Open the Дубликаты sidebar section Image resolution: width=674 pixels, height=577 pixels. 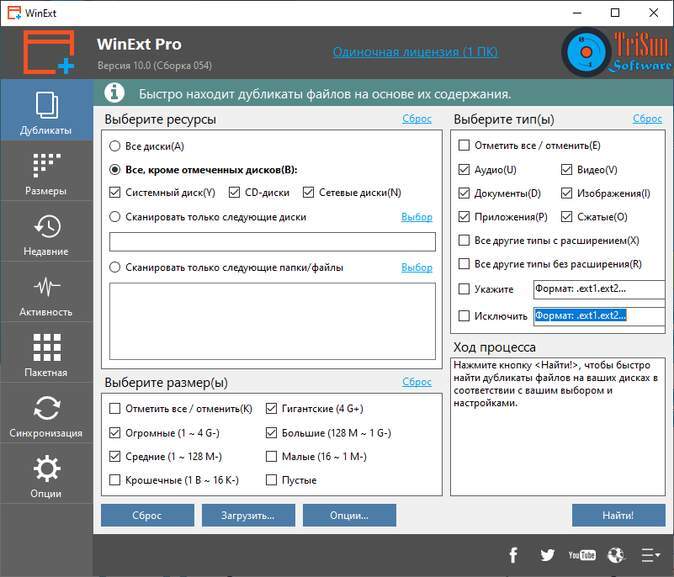46,112
